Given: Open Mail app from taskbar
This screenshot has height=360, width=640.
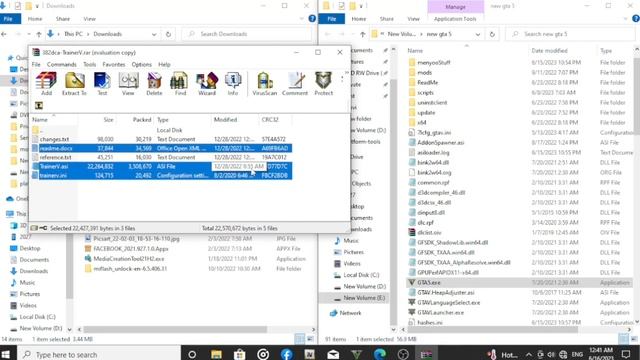Looking at the screenshot, I should click(333, 354).
